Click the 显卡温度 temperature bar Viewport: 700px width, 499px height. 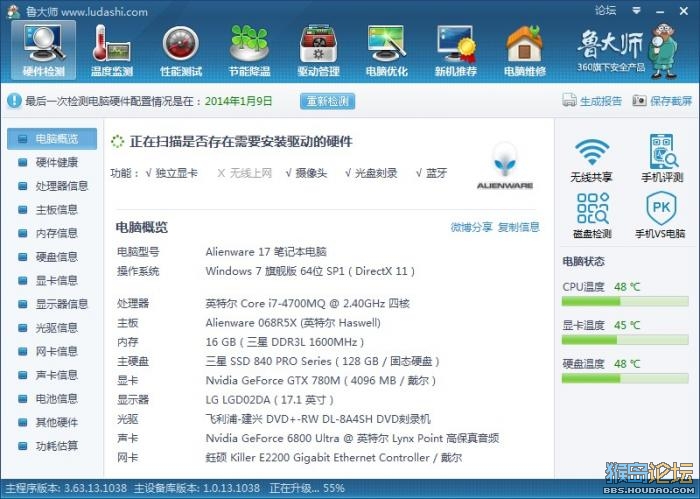625,340
